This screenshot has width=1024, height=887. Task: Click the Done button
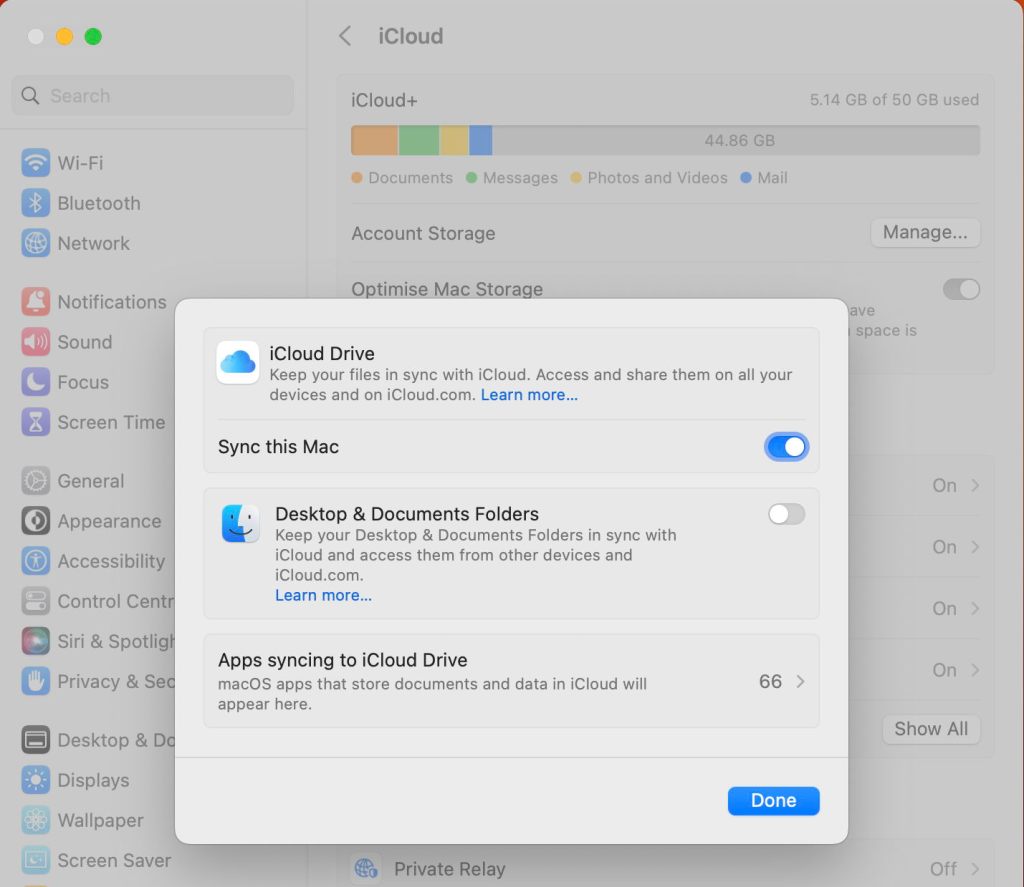click(773, 801)
